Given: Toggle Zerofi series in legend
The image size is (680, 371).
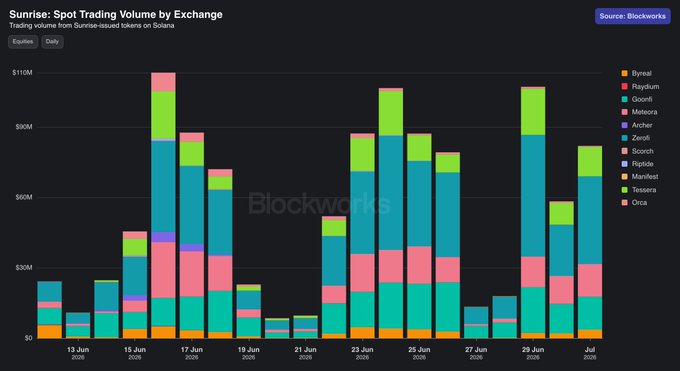Looking at the screenshot, I should (635, 138).
